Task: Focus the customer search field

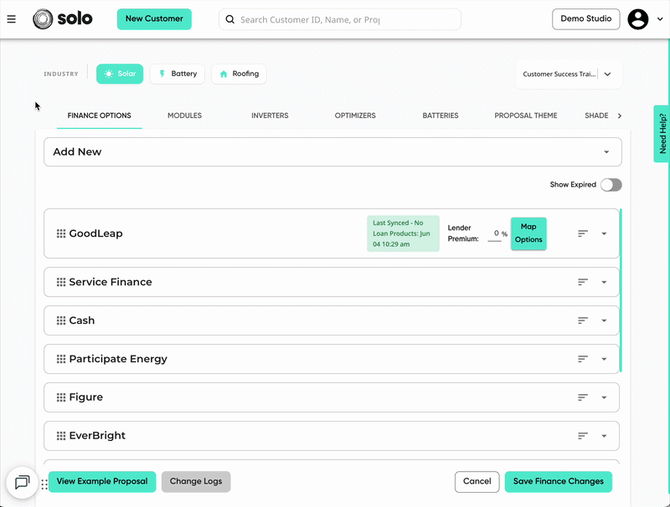Action: pos(340,20)
